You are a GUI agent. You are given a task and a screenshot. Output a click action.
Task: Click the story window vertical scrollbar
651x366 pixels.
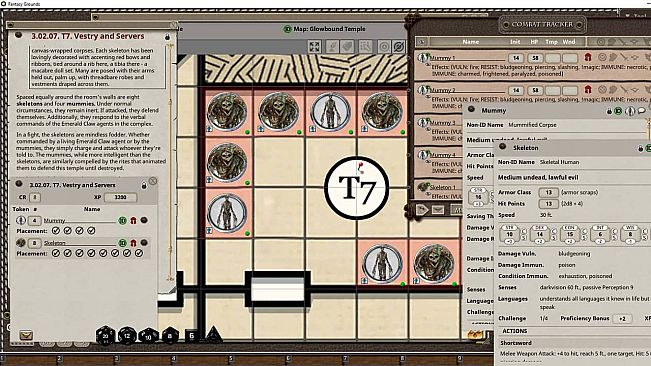pyautogui.click(x=170, y=162)
